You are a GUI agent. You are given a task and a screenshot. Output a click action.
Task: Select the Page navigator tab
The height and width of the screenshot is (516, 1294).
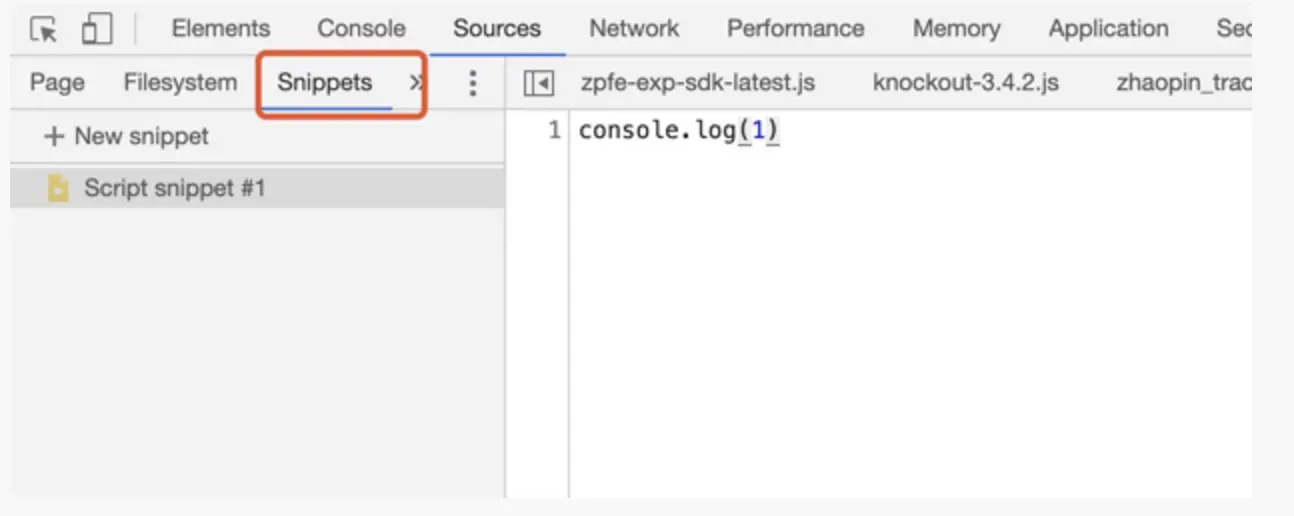click(57, 82)
